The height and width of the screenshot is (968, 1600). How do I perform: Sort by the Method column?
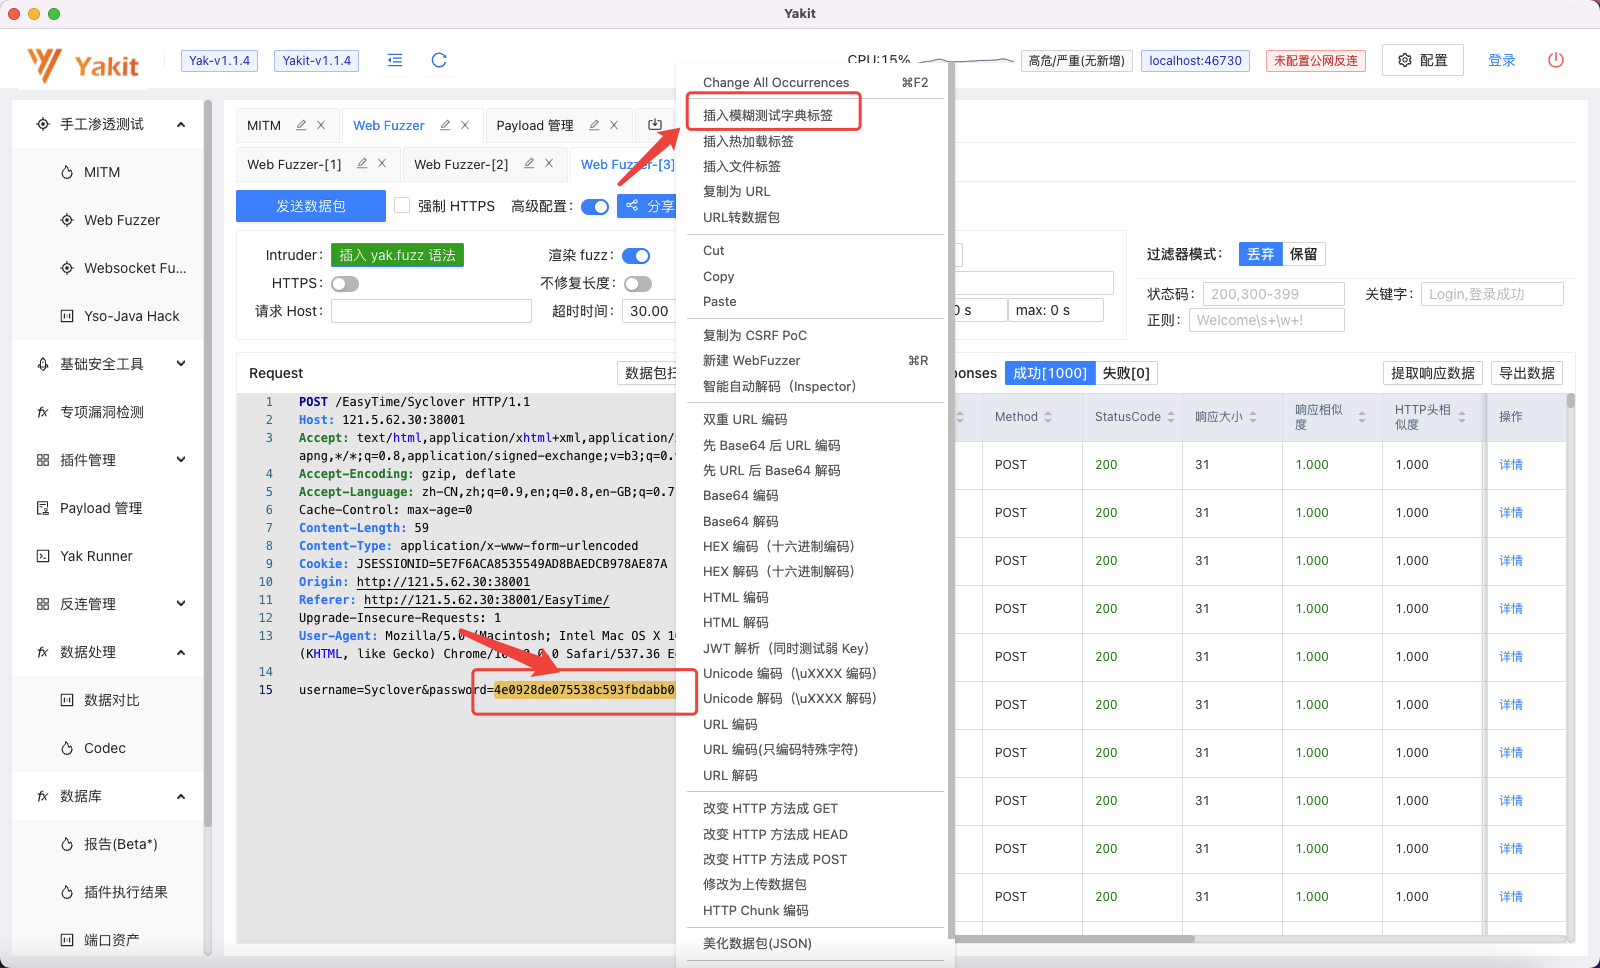[x=1048, y=417]
